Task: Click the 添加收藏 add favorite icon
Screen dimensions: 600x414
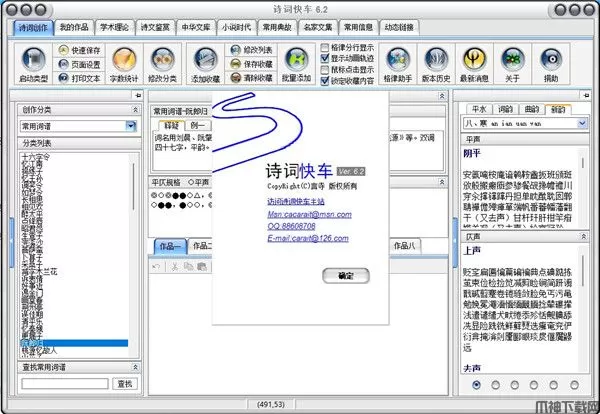Action: (205, 59)
